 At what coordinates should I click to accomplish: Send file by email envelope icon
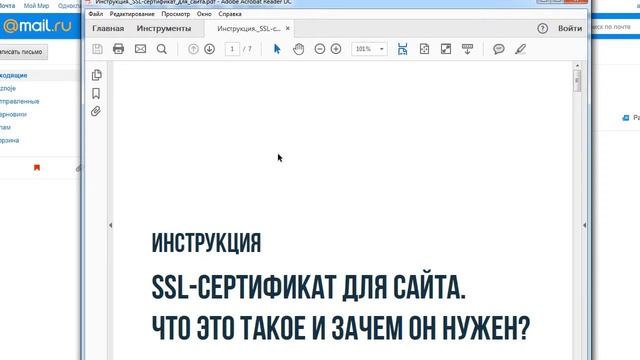pos(140,49)
